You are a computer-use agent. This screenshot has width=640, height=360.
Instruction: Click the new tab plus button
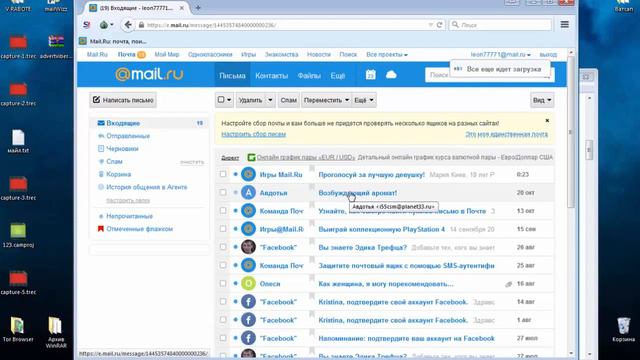(198, 8)
